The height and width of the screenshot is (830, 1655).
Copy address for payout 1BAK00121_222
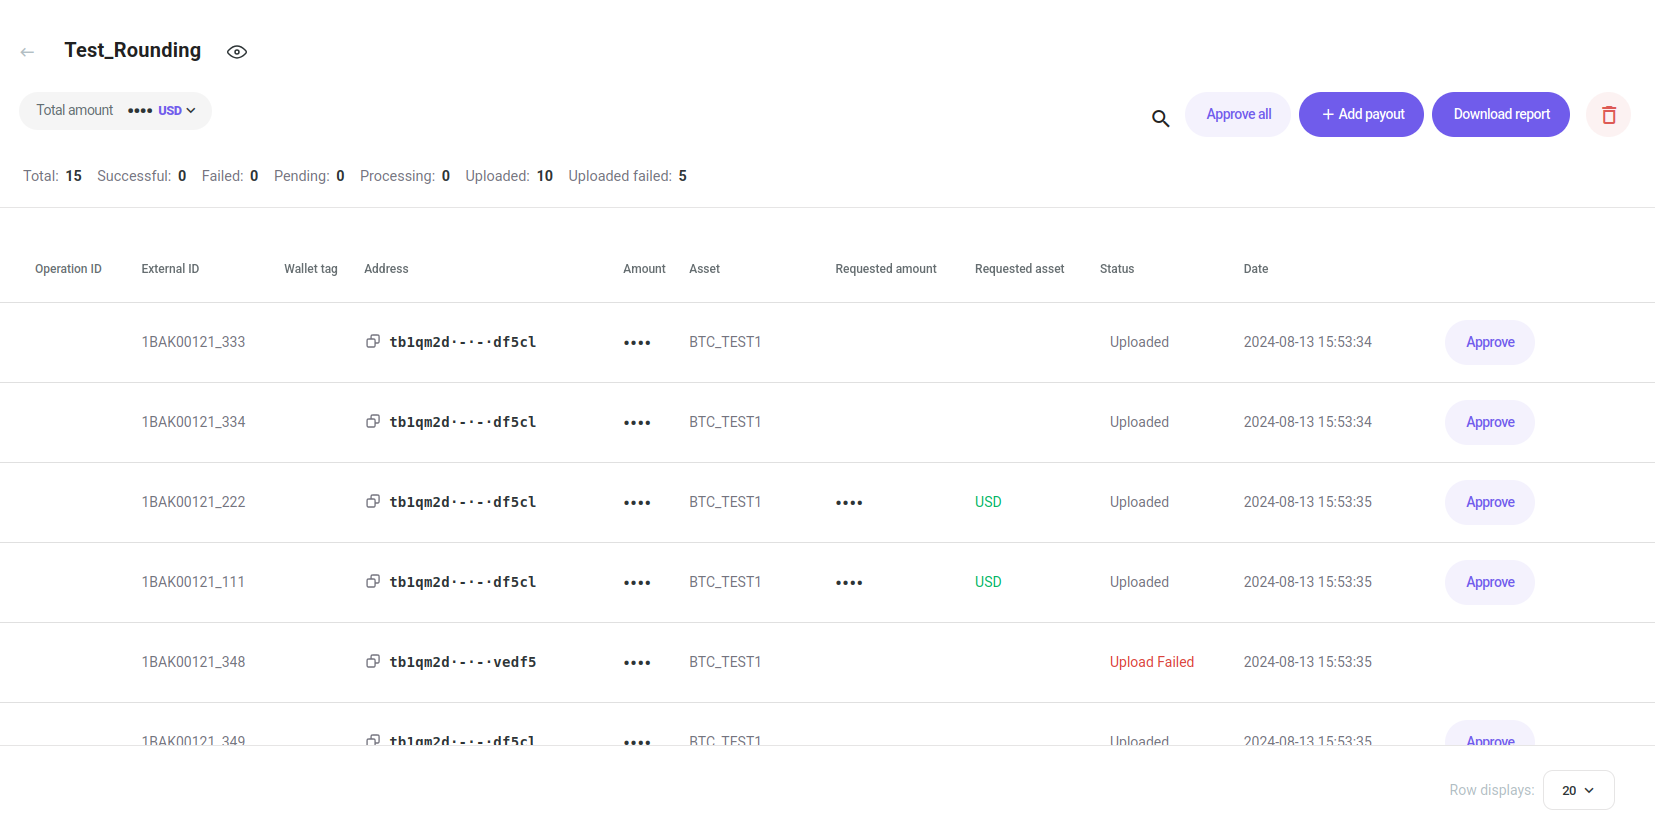373,502
